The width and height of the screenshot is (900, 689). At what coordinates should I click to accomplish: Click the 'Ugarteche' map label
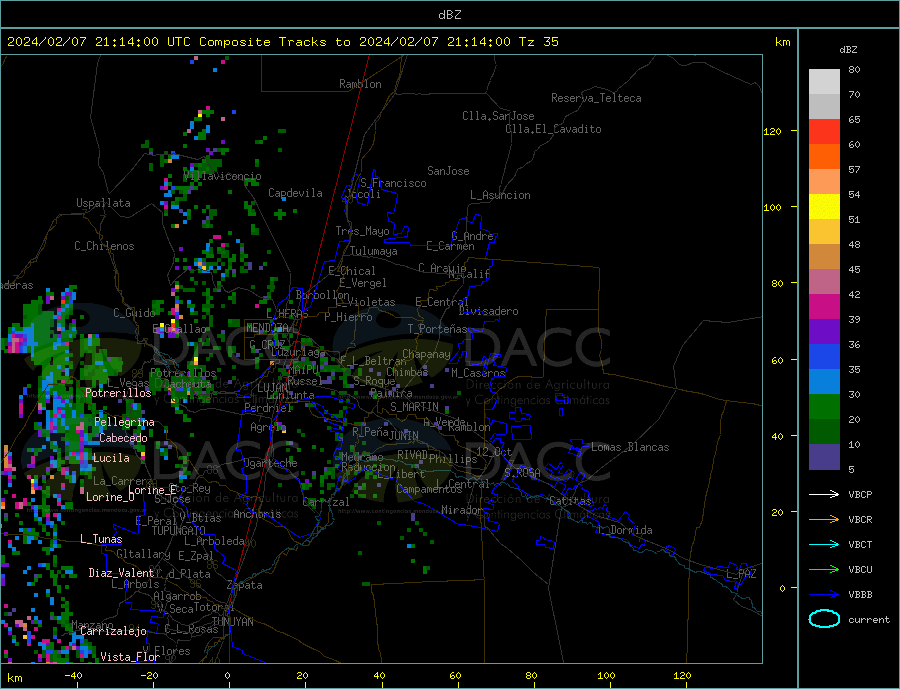click(x=270, y=463)
